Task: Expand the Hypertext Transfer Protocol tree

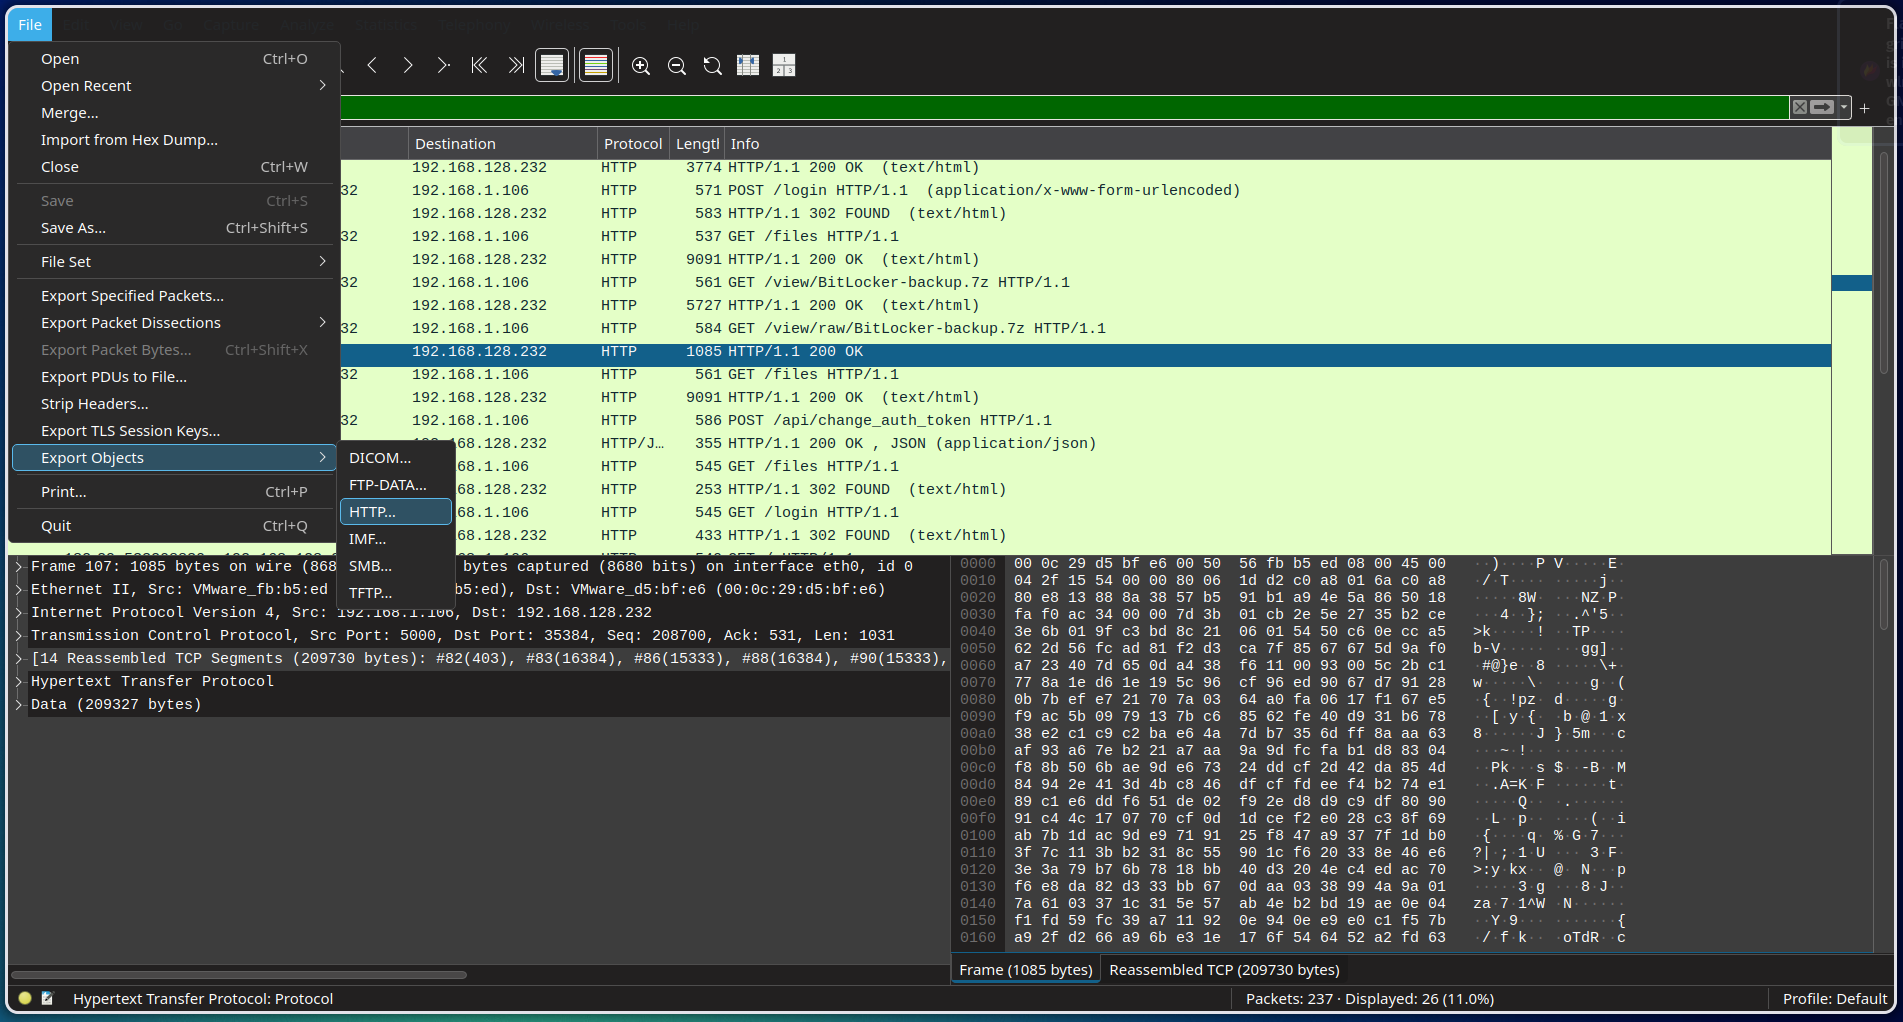Action: click(19, 681)
